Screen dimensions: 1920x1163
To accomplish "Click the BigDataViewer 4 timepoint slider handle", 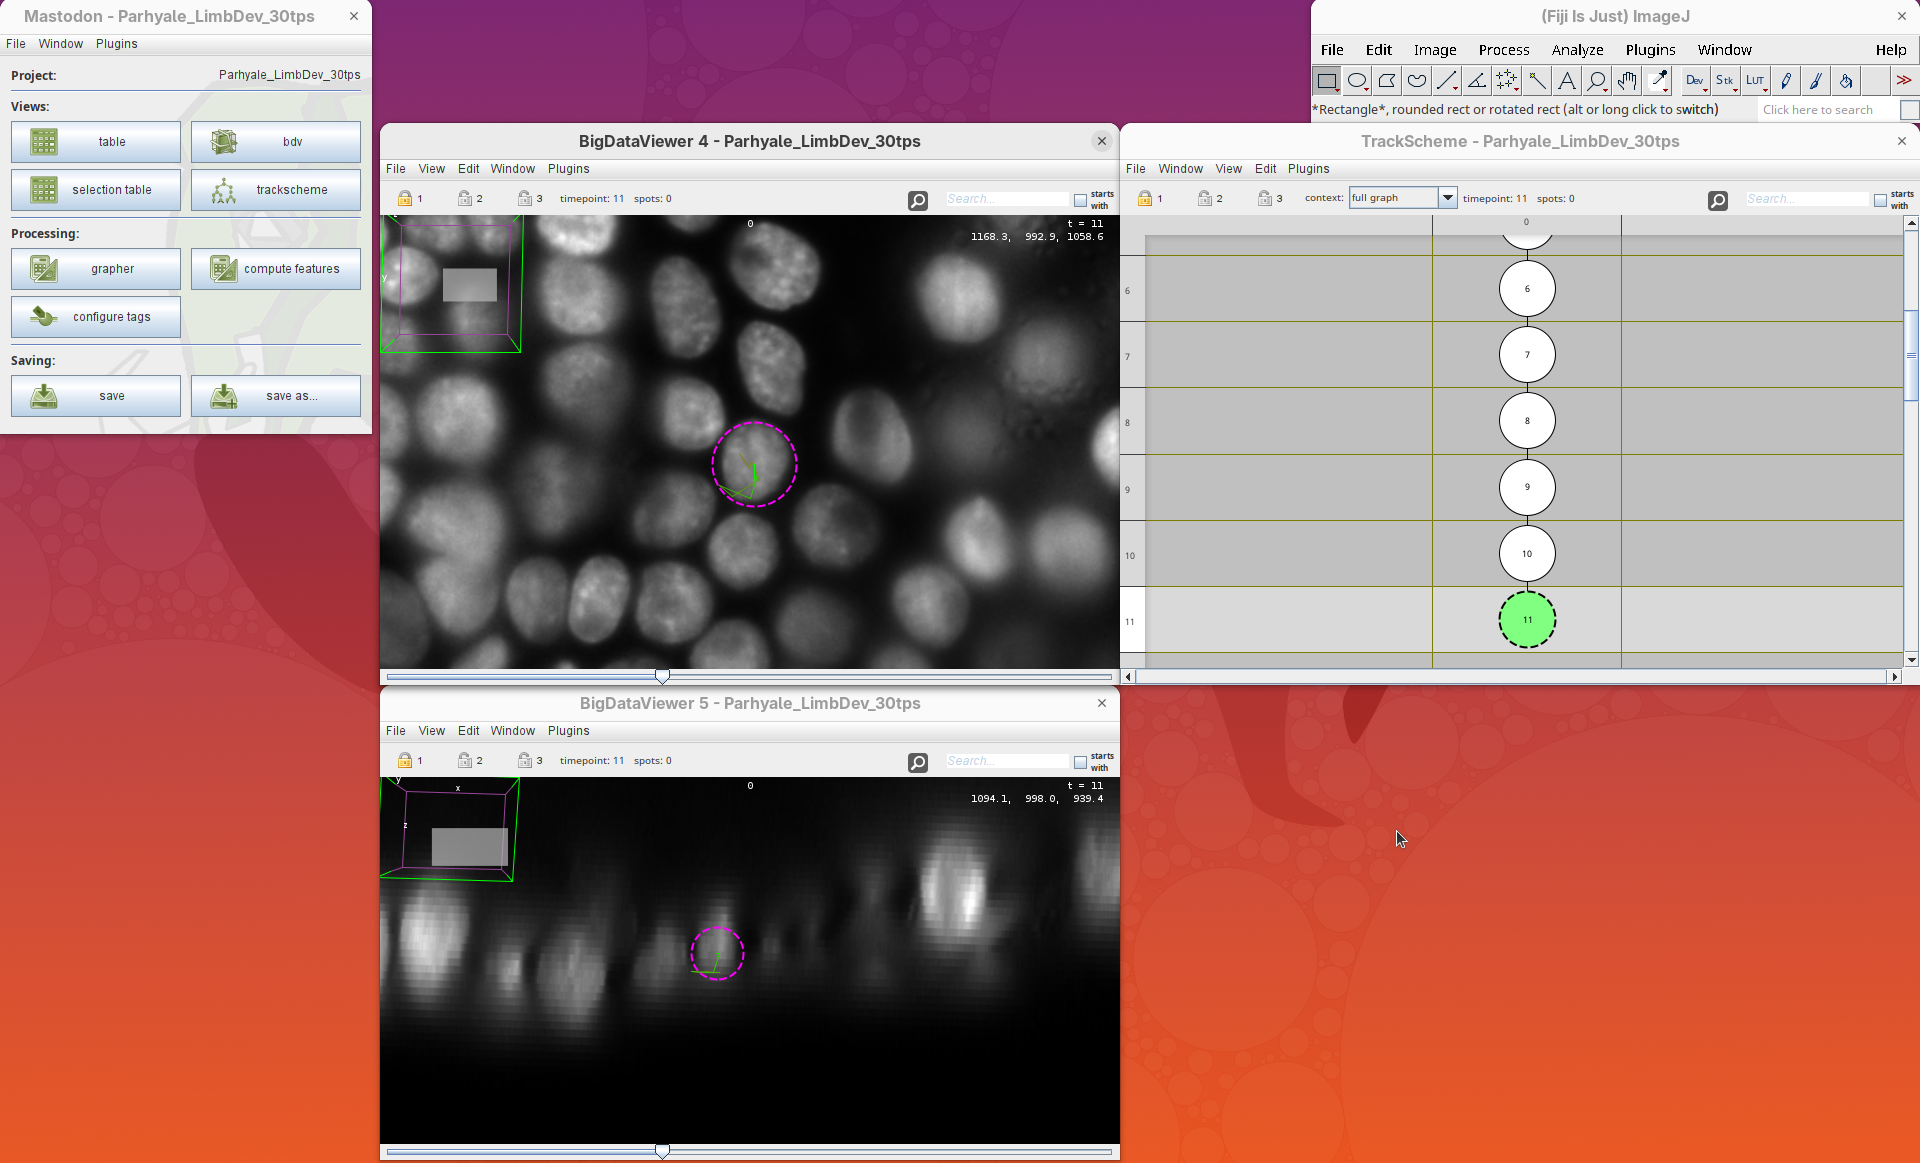I will tap(662, 677).
